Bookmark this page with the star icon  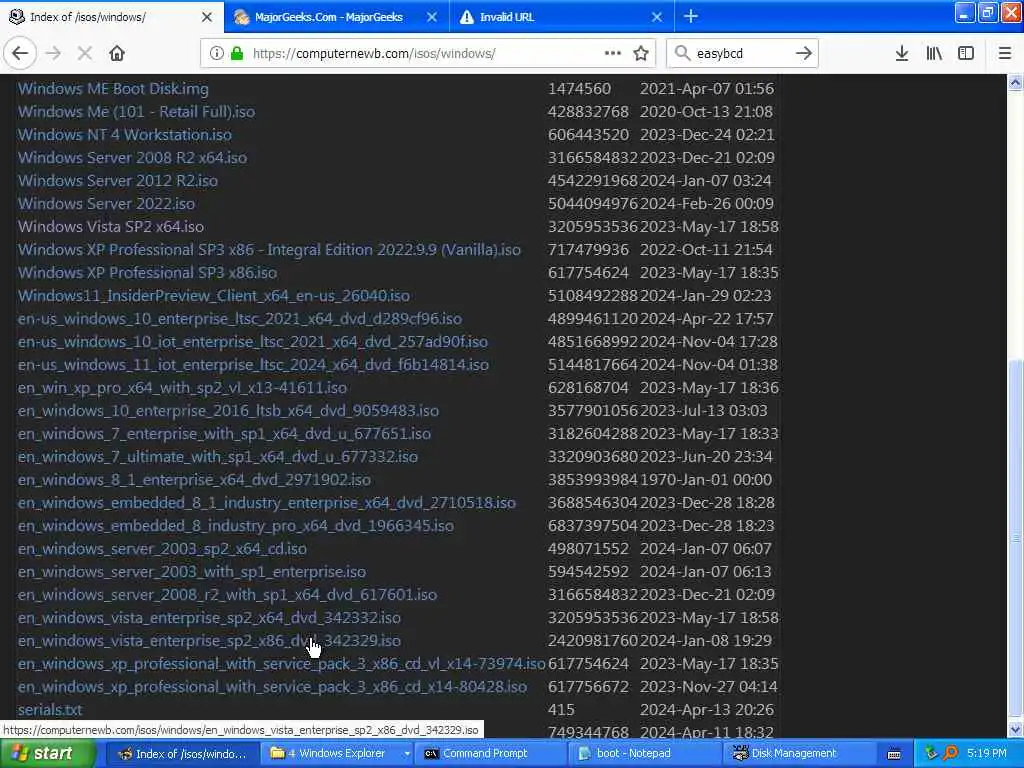pos(641,54)
